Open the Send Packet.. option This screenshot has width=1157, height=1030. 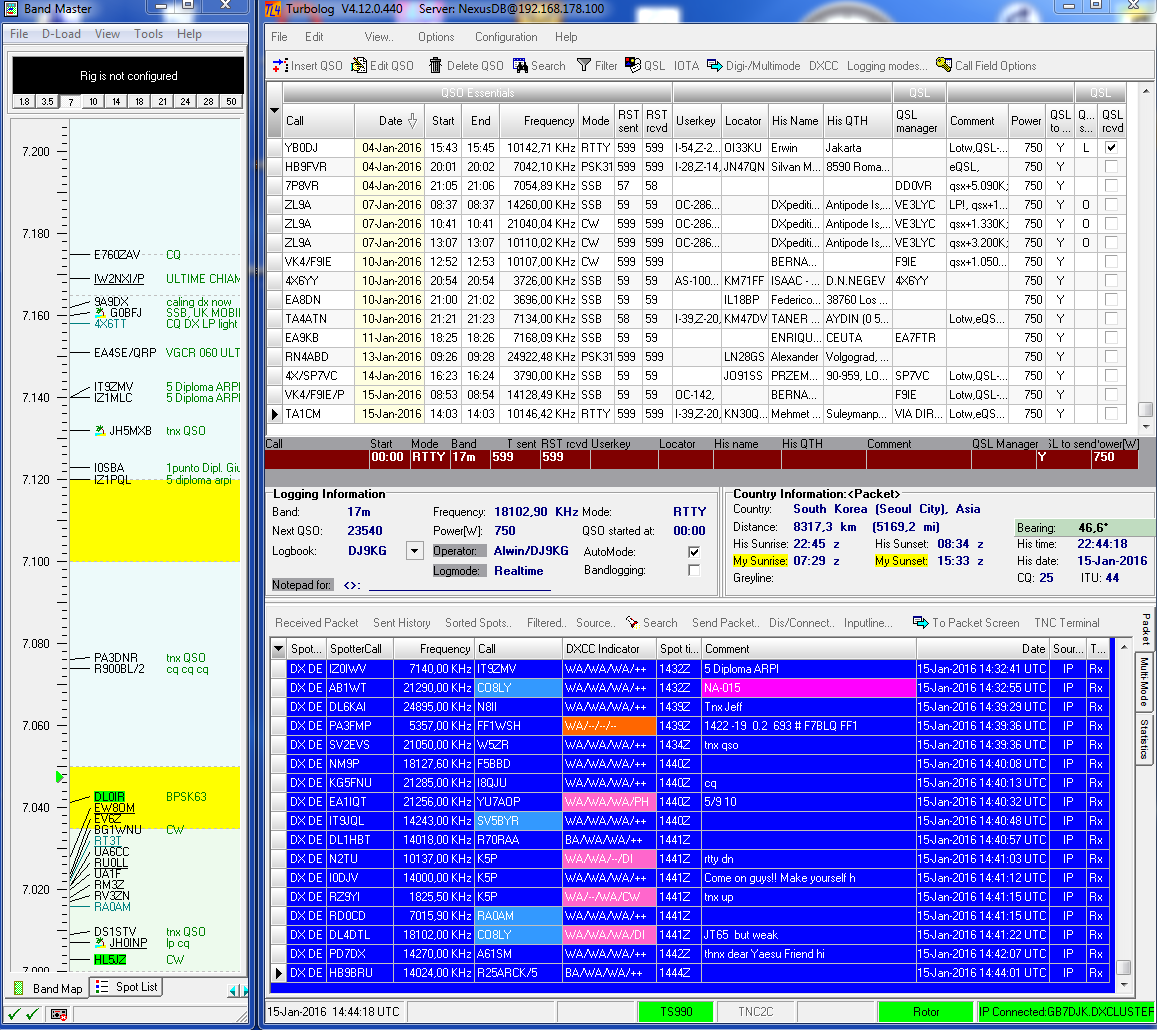tap(725, 623)
